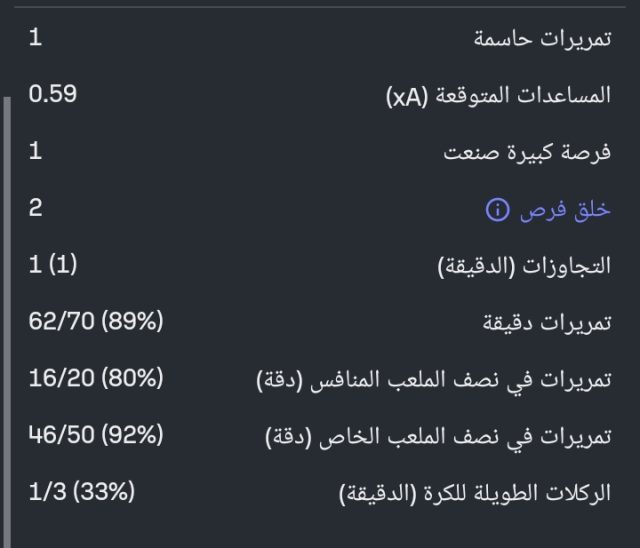
Task: Click the value 2 in the خلق فرص row
Action: click(36, 209)
